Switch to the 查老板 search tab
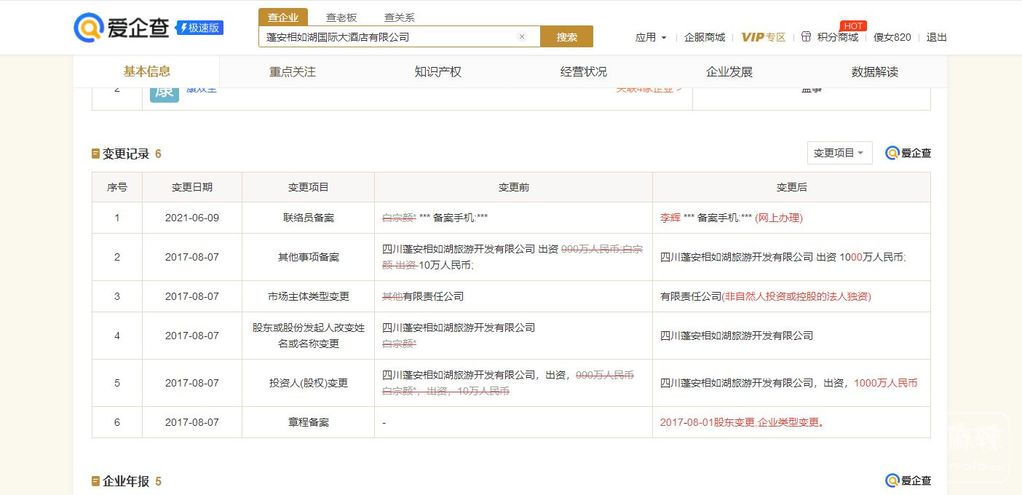The height and width of the screenshot is (495, 1022). click(342, 17)
